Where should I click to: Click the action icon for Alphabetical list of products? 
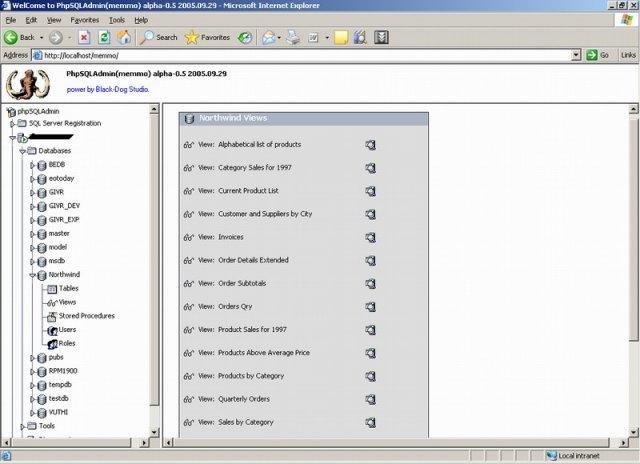370,145
